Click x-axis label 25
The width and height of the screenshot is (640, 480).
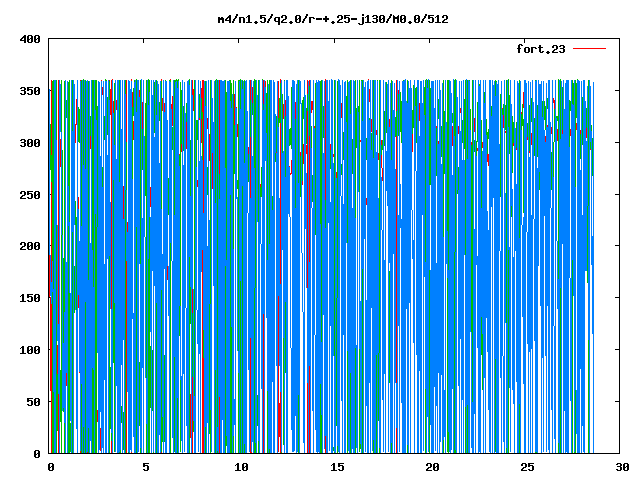click(527, 467)
